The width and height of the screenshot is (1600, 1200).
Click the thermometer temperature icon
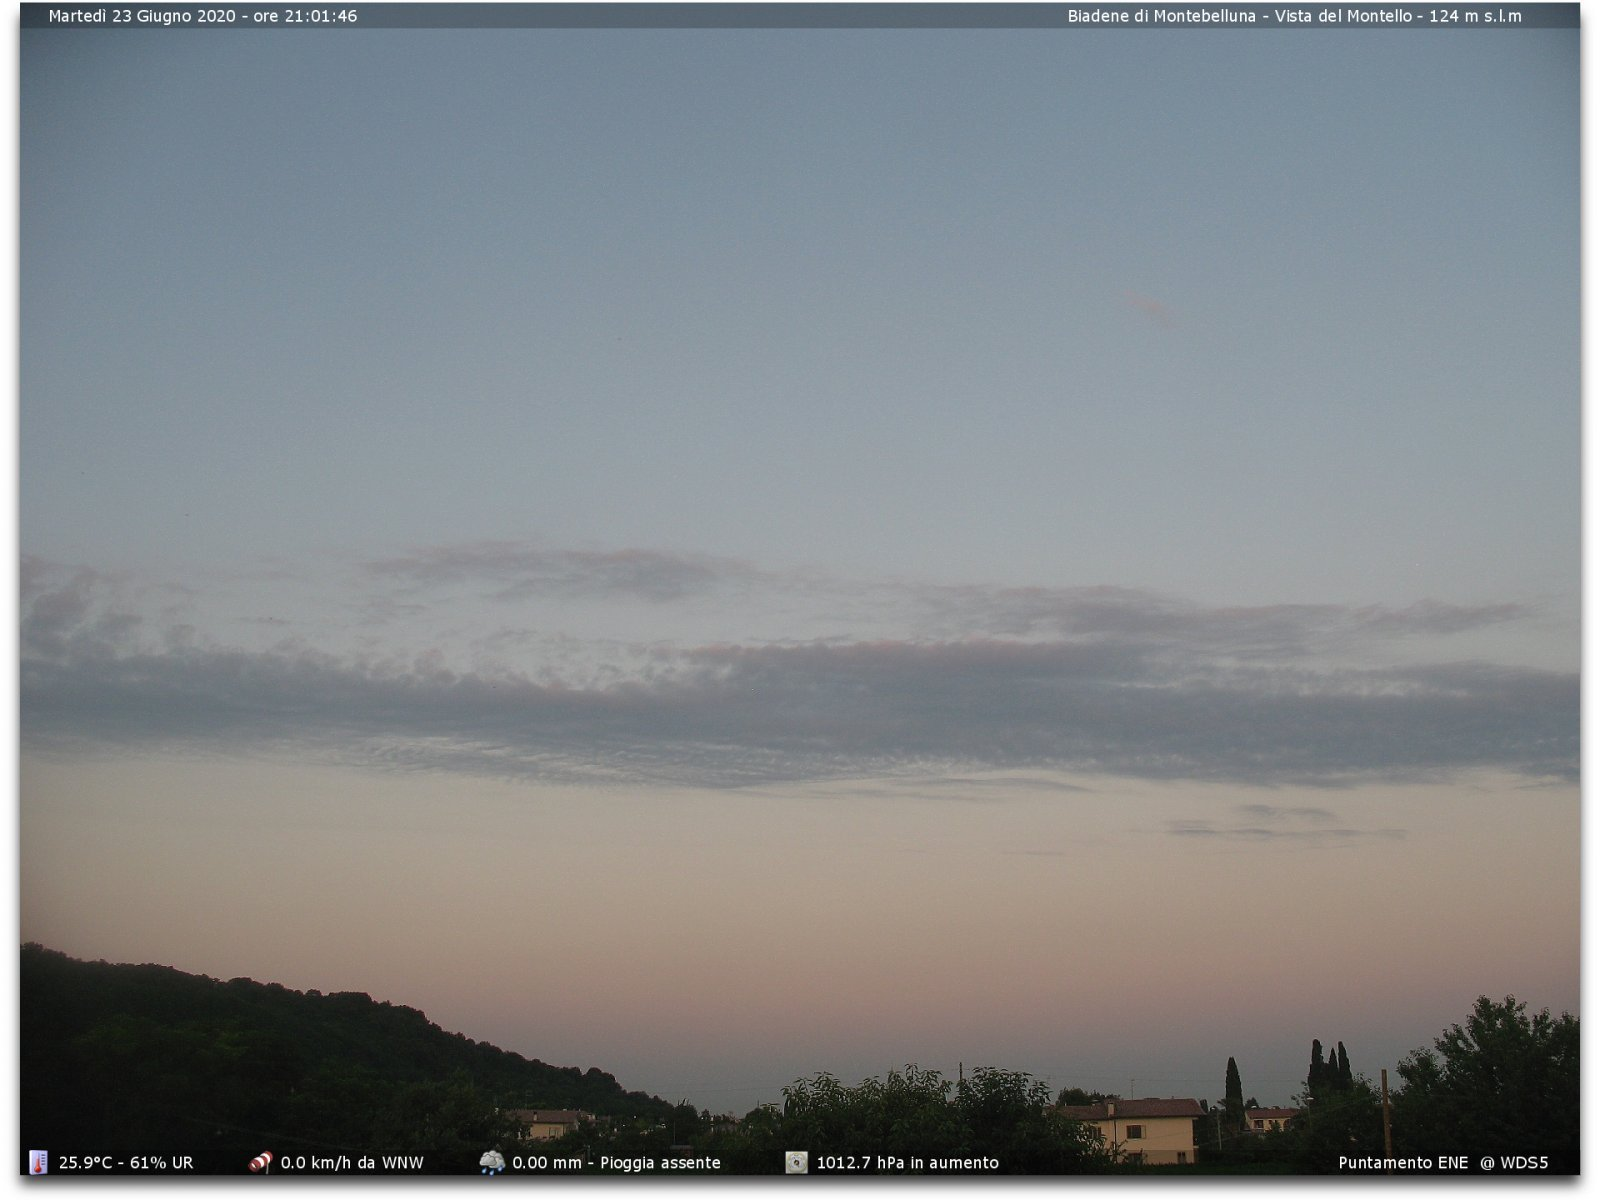pyautogui.click(x=38, y=1162)
